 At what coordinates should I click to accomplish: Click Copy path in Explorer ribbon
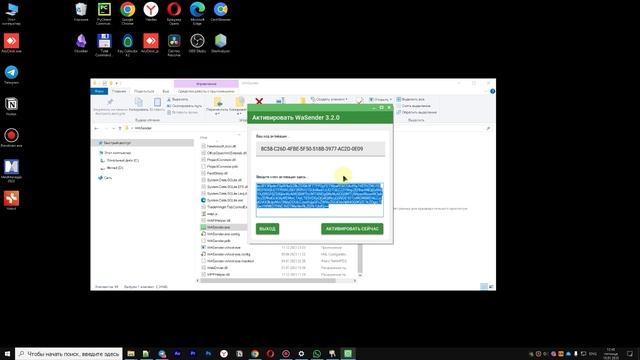click(184, 106)
